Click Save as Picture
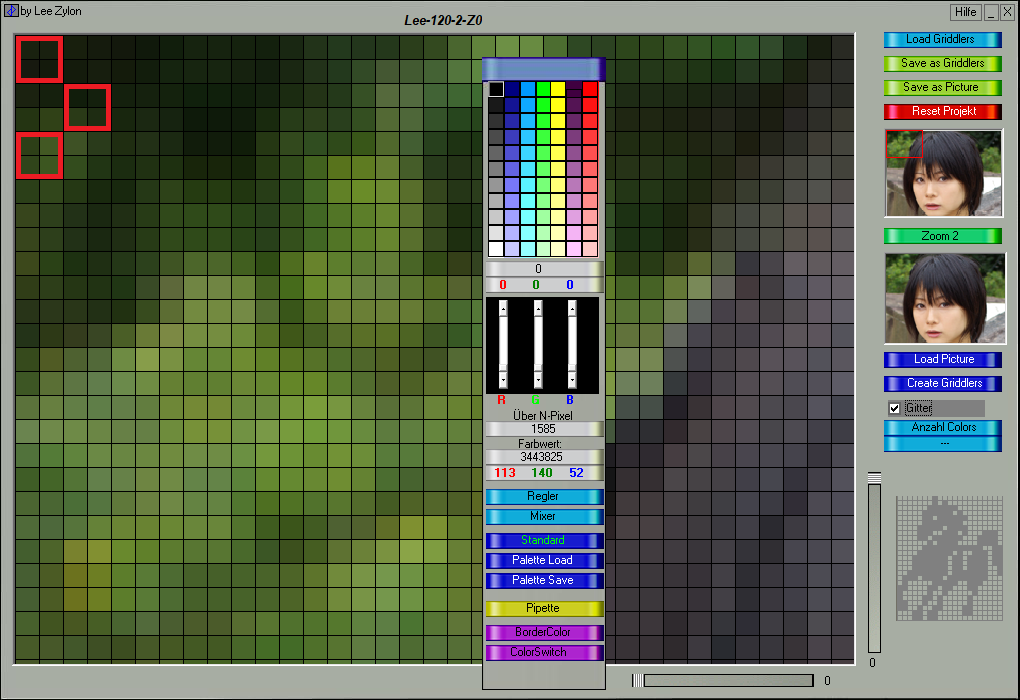The width and height of the screenshot is (1020, 700). (x=942, y=87)
